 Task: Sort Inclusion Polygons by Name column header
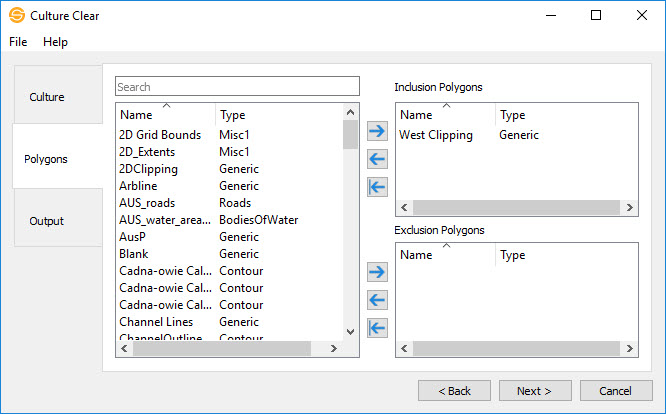point(445,115)
